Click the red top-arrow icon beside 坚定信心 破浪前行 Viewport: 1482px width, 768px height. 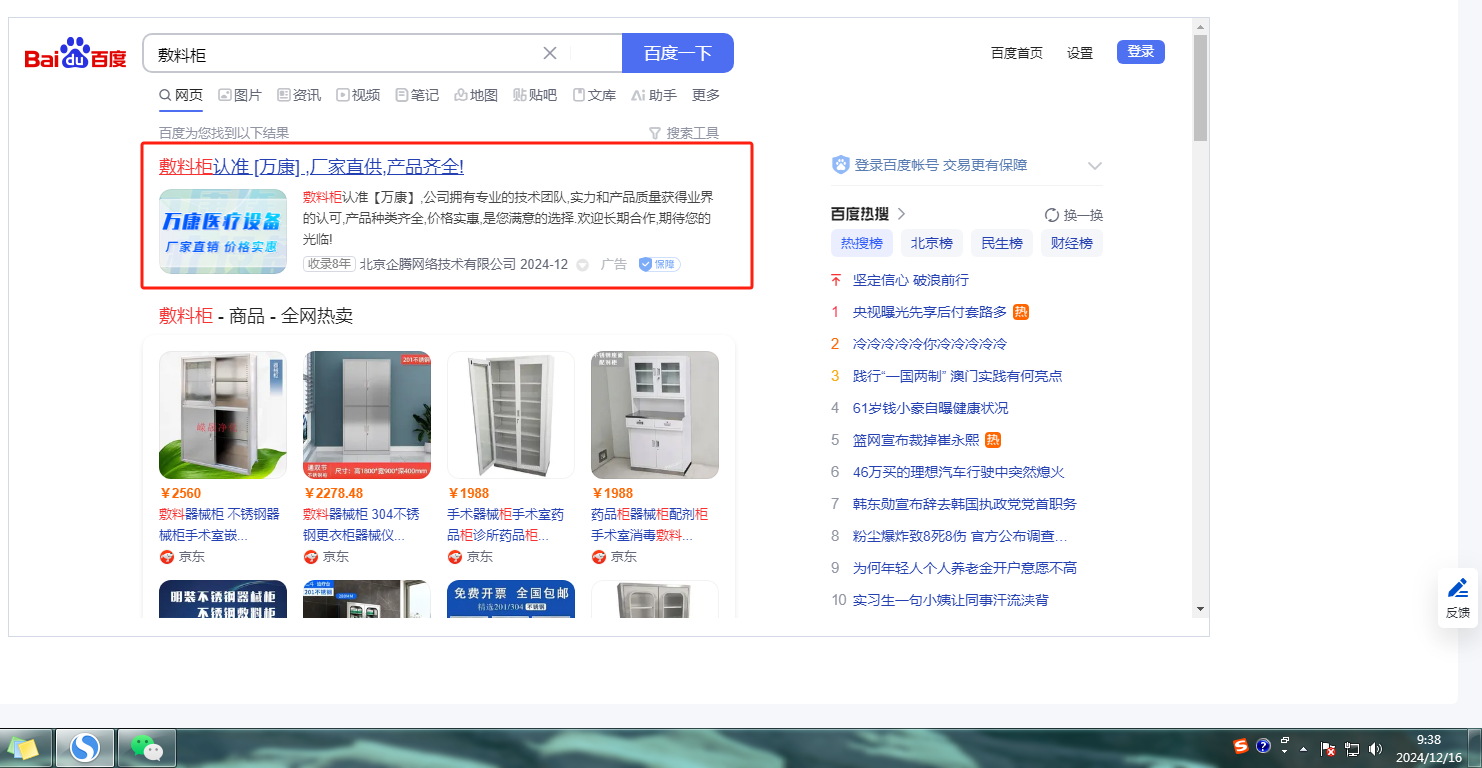click(836, 280)
